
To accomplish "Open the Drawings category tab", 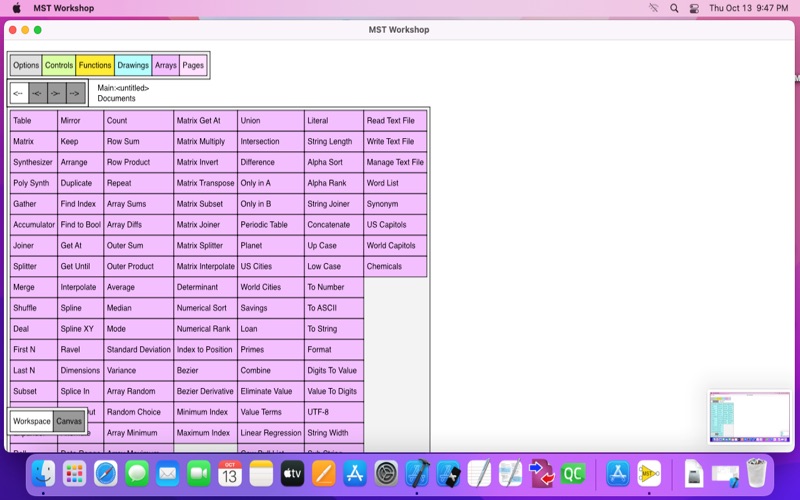I will (x=133, y=66).
